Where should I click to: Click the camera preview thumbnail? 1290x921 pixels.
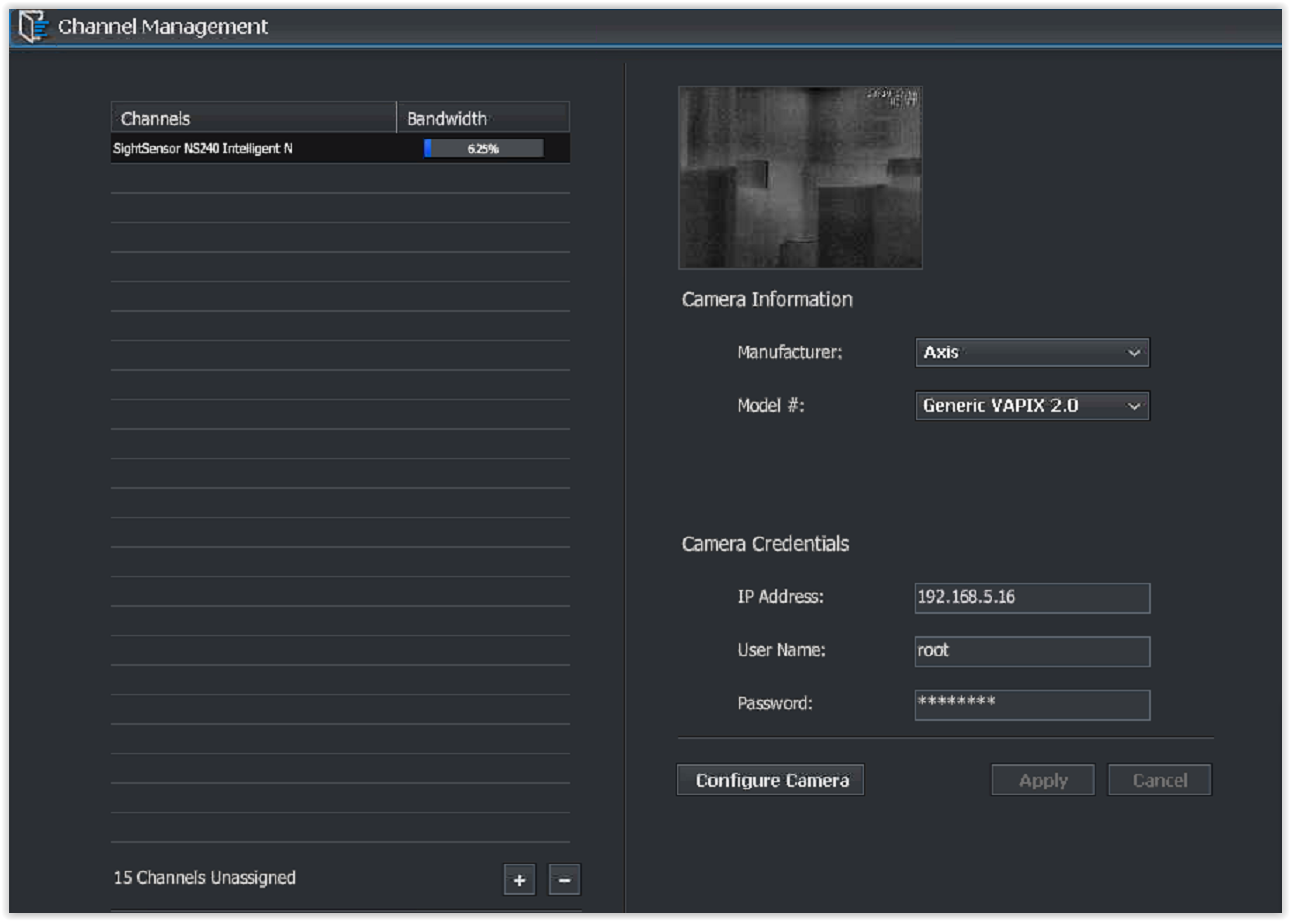(x=800, y=178)
